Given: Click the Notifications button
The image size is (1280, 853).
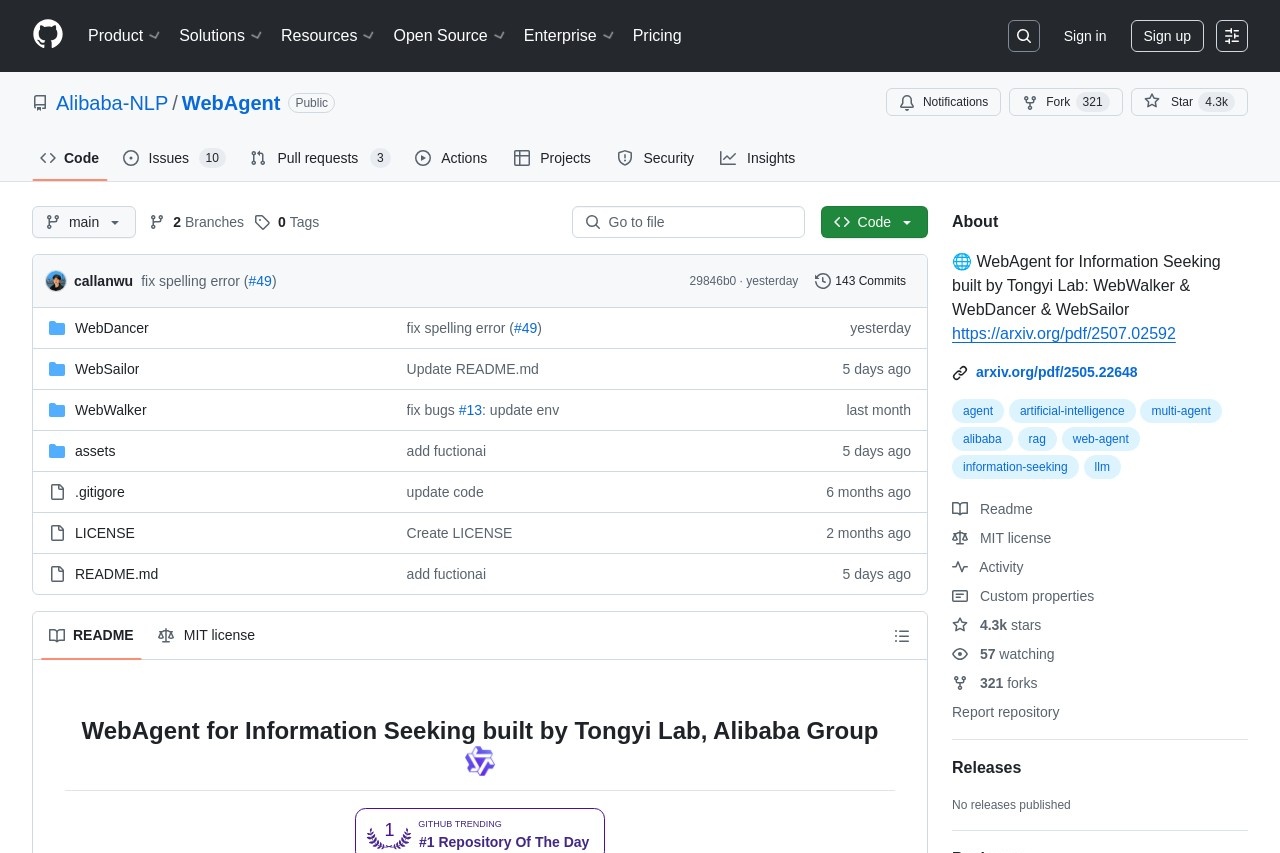Looking at the screenshot, I should click(x=943, y=102).
